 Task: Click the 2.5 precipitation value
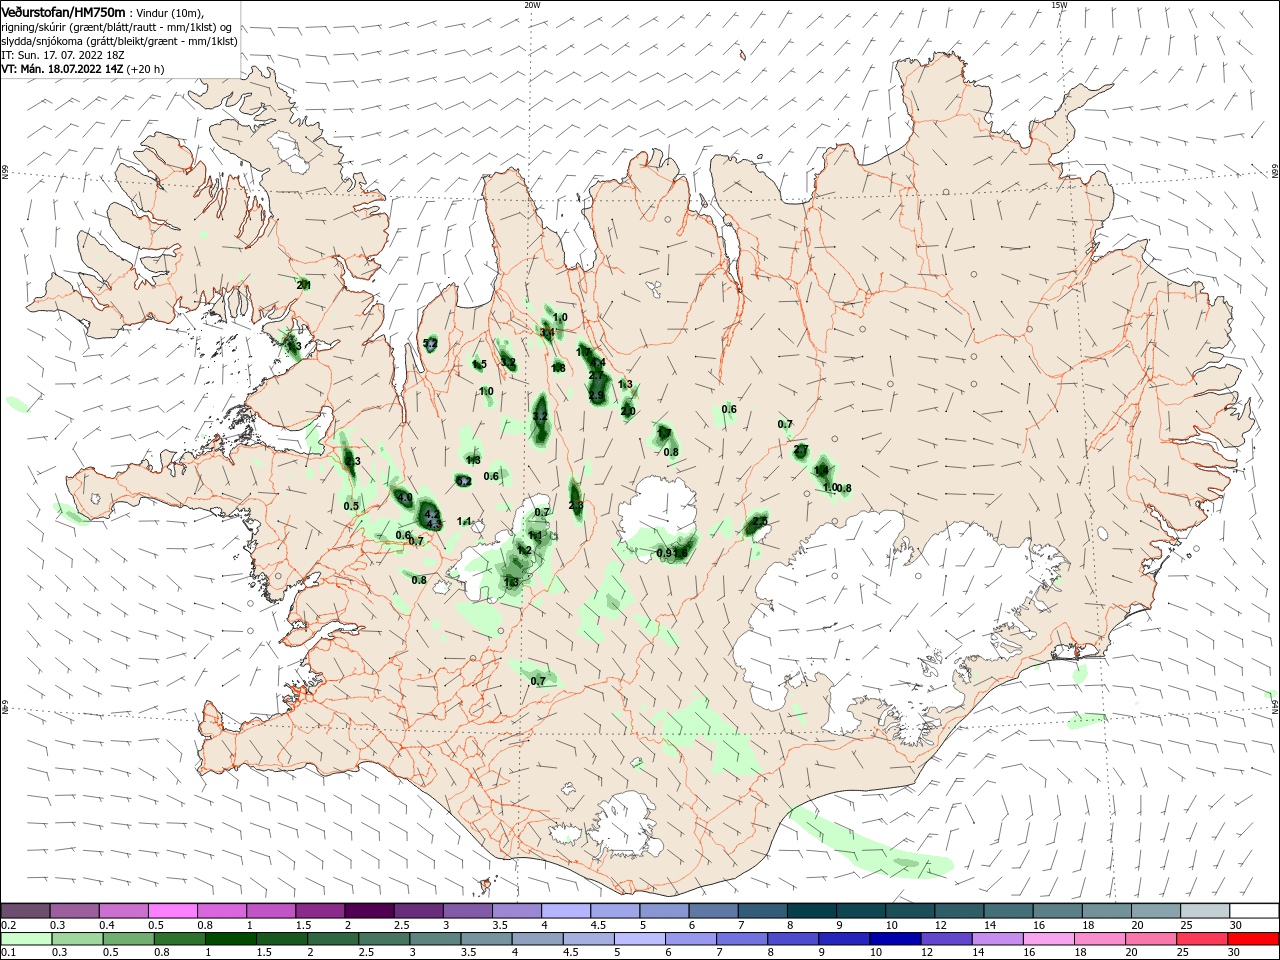[x=760, y=521]
